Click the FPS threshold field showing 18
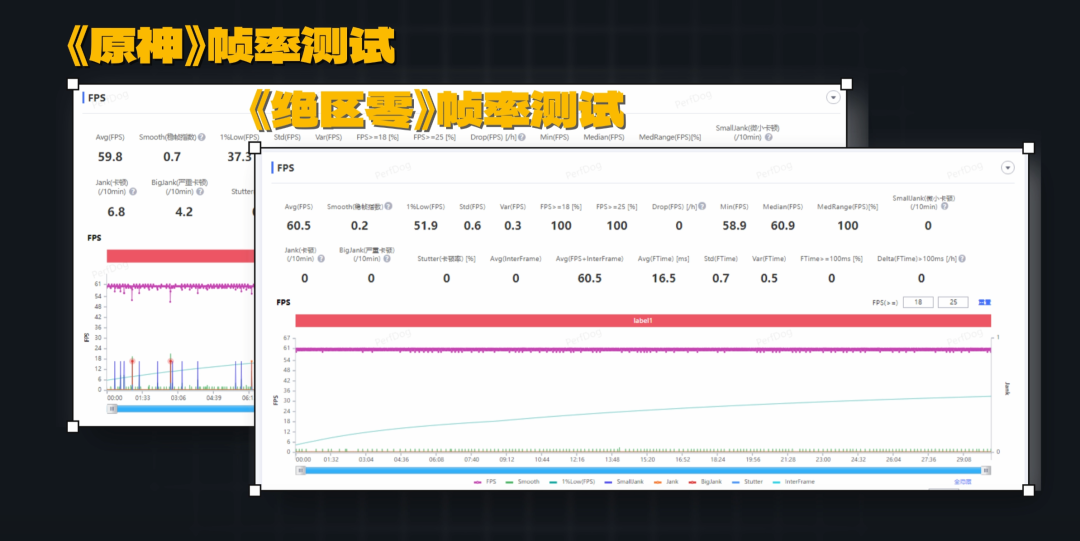Screen dimensions: 1080x541 917,302
